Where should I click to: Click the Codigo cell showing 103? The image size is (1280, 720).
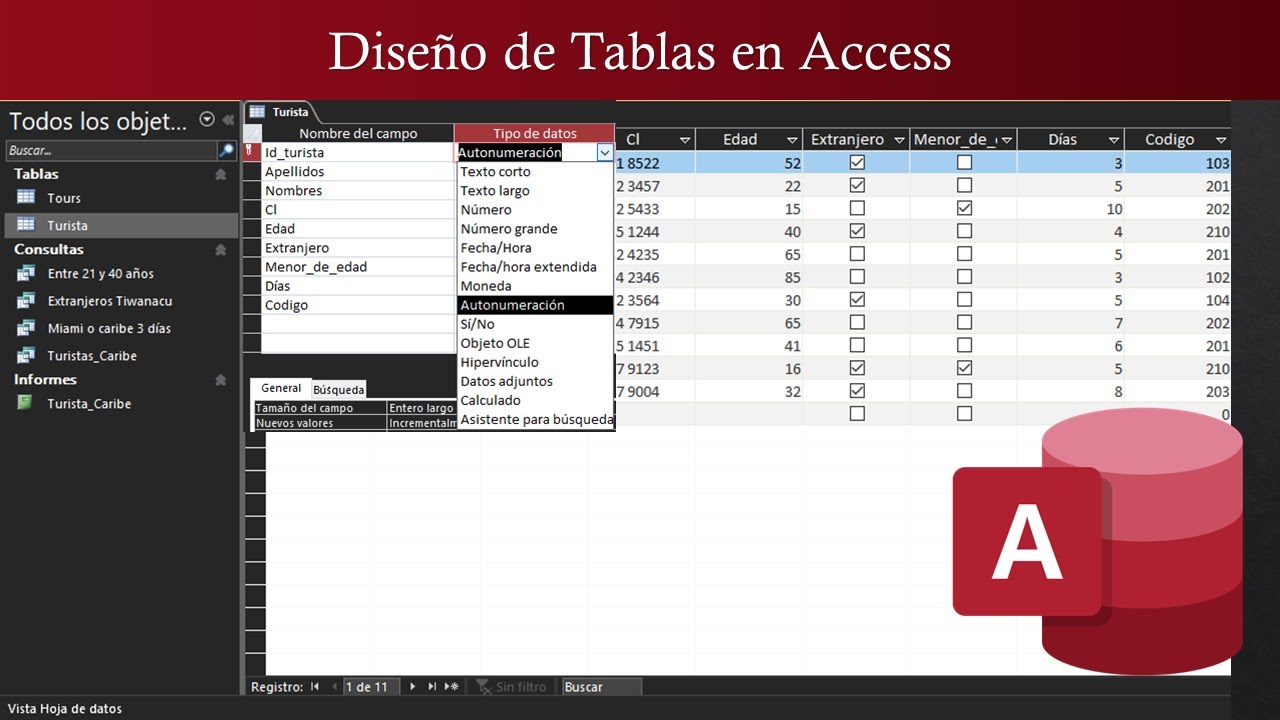(1177, 162)
